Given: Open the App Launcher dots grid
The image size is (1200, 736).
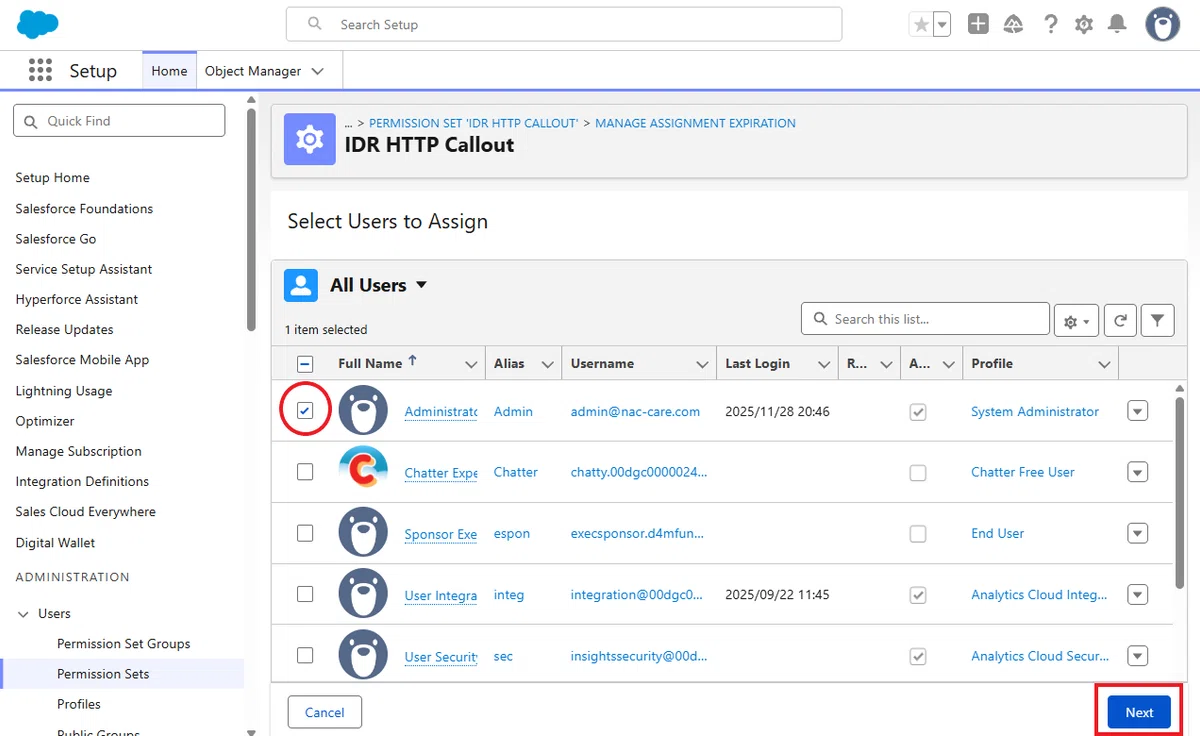Looking at the screenshot, I should tap(40, 70).
